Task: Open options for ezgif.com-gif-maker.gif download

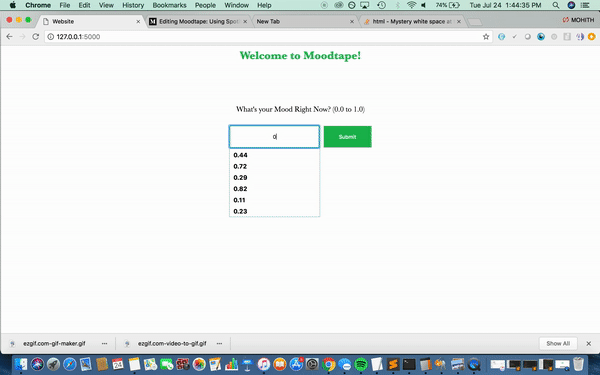Action: (104, 343)
